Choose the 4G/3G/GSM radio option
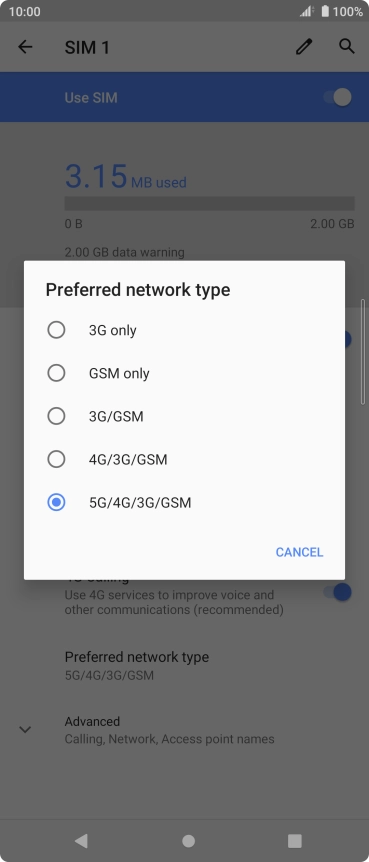The image size is (369, 862). pyautogui.click(x=56, y=459)
